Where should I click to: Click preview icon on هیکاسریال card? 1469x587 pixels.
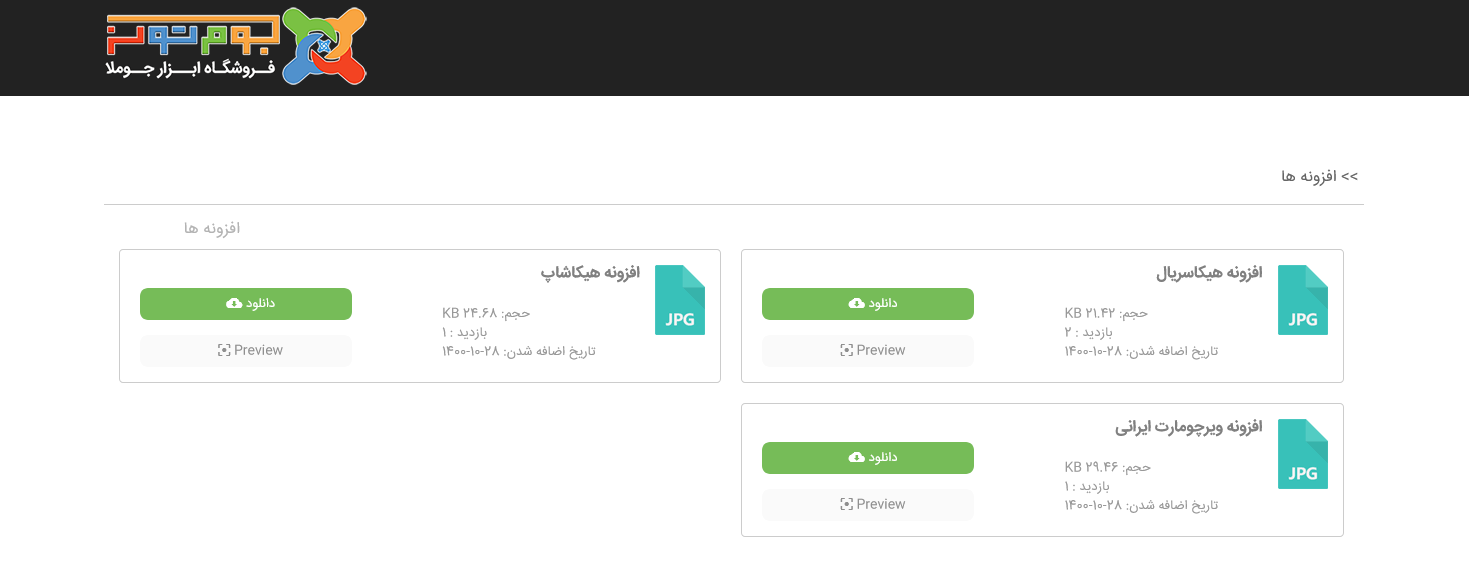tap(846, 350)
